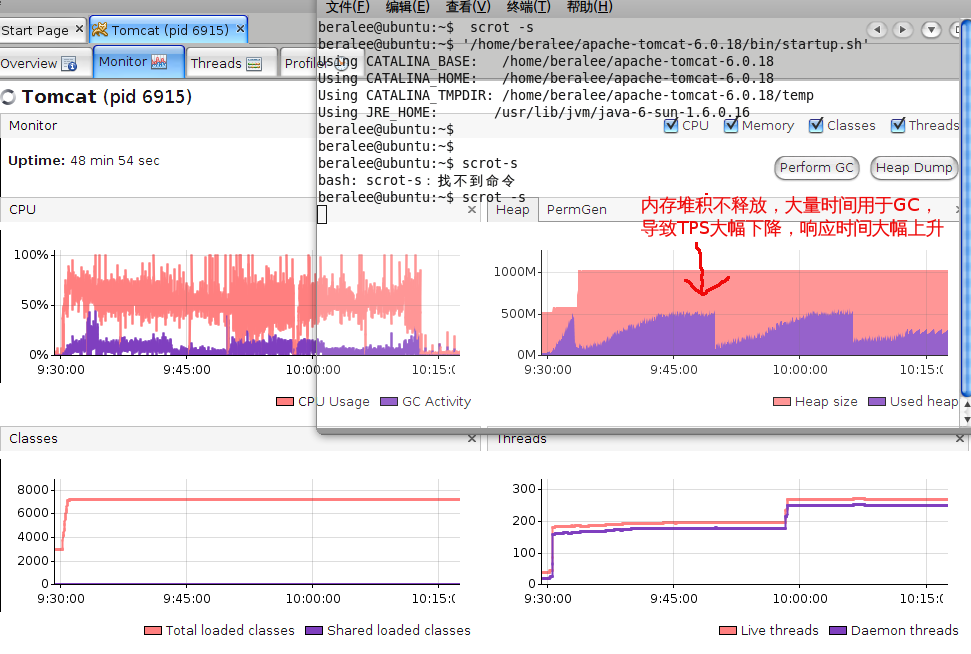This screenshot has height=654, width=971.
Task: Close the Threads chart panel
Action: (x=962, y=439)
